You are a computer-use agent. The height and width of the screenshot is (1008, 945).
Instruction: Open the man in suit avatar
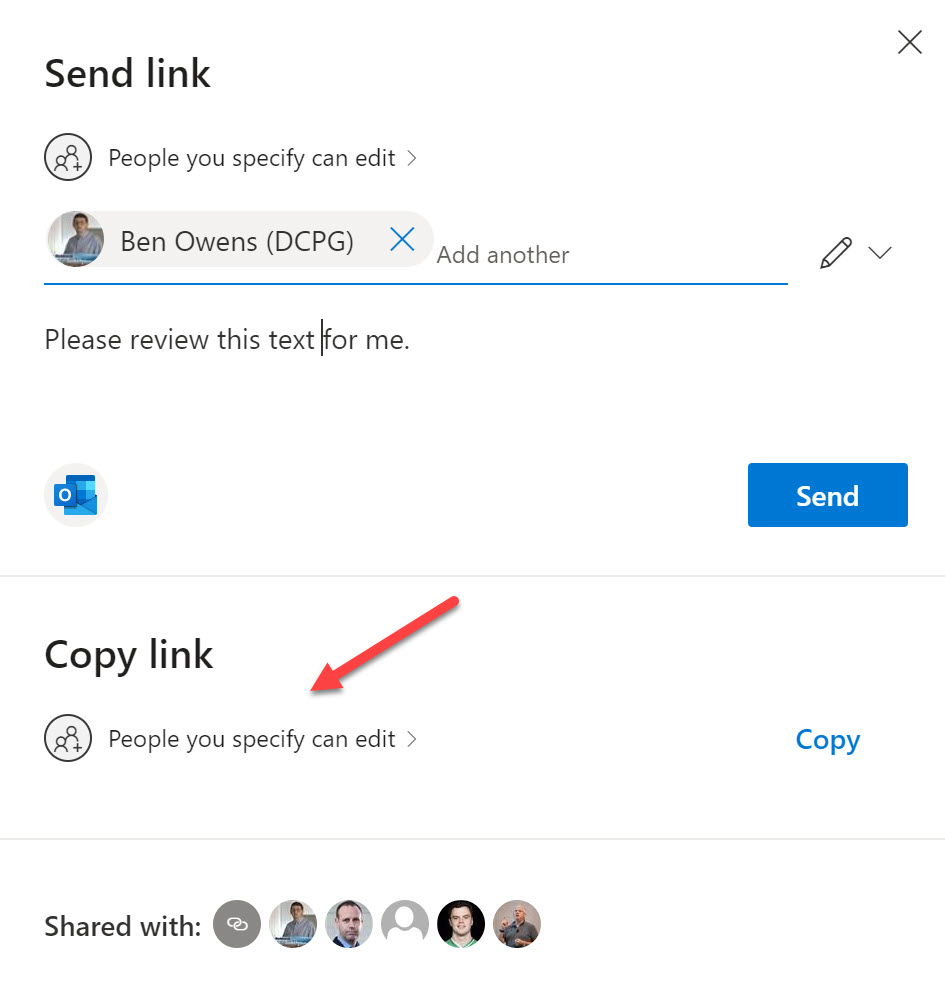(349, 924)
